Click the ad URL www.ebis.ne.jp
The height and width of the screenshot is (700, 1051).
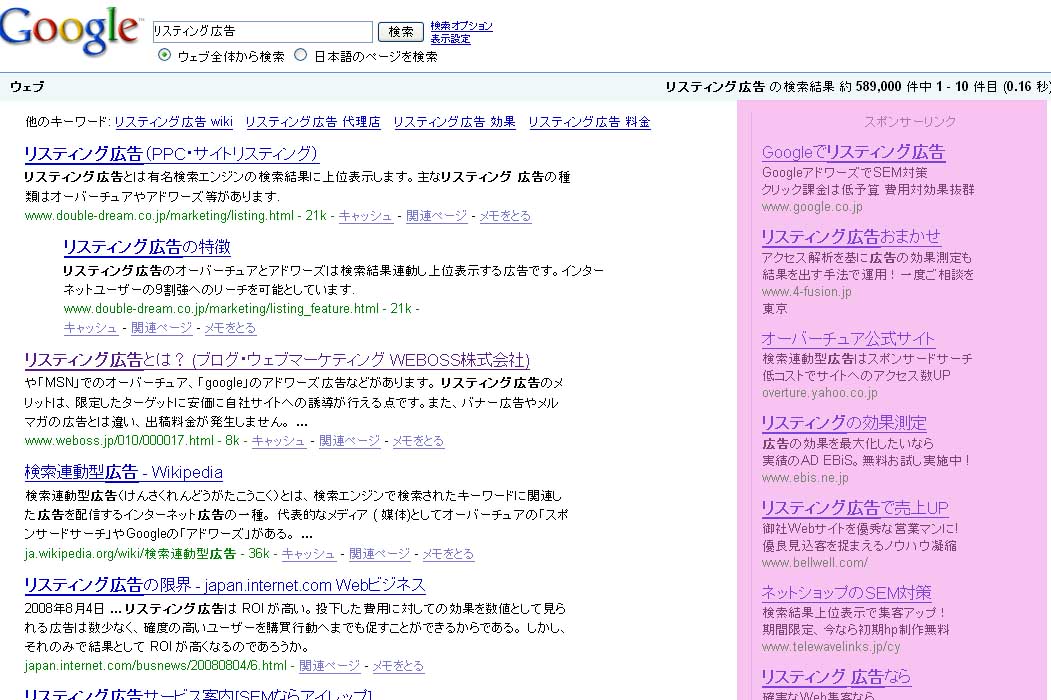coord(805,478)
